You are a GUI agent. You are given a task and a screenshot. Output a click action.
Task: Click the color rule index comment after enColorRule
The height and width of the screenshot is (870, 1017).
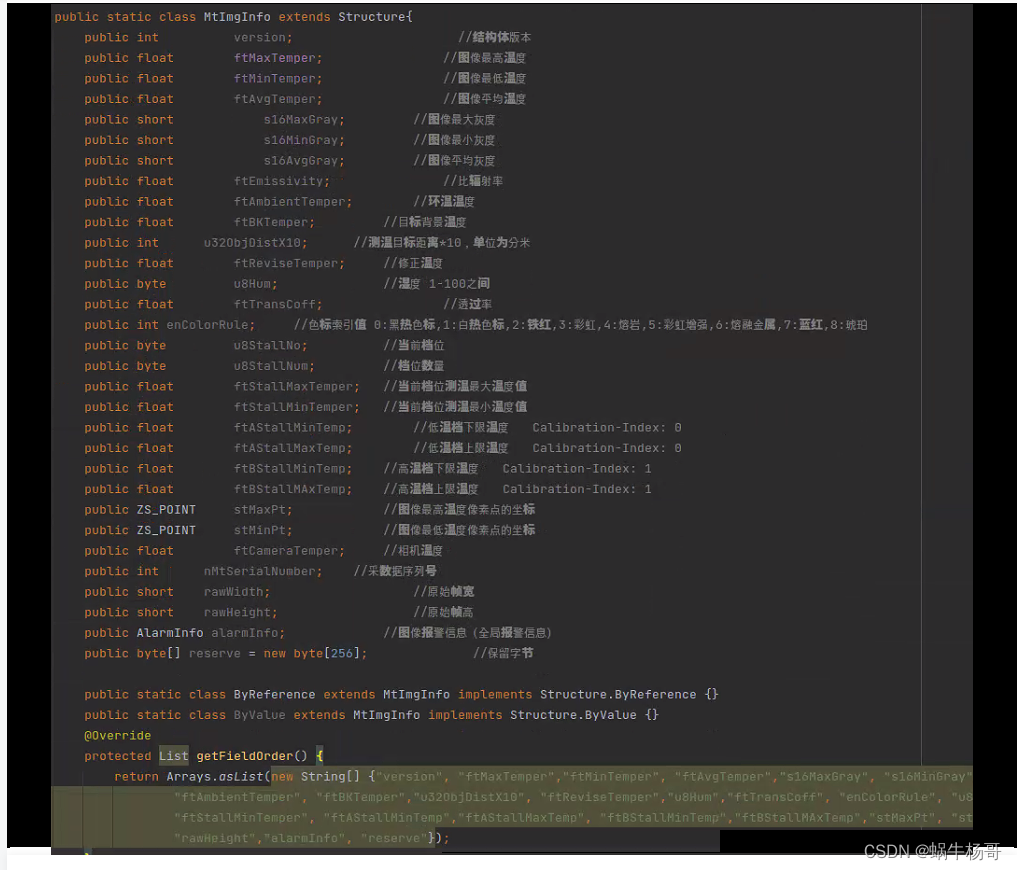click(580, 325)
